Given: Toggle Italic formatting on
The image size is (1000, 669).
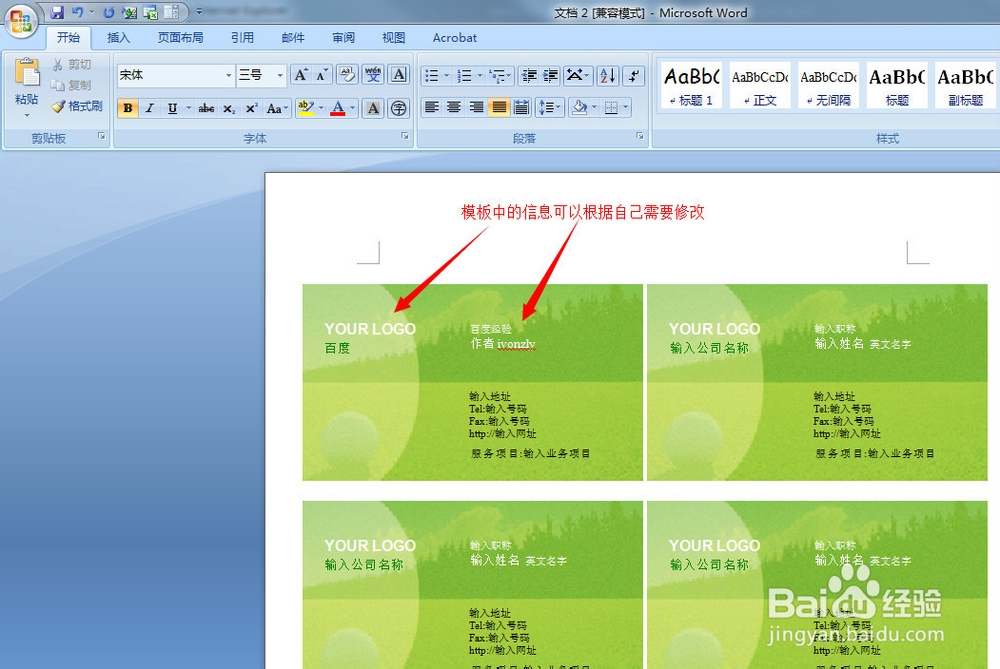Looking at the screenshot, I should click(149, 107).
